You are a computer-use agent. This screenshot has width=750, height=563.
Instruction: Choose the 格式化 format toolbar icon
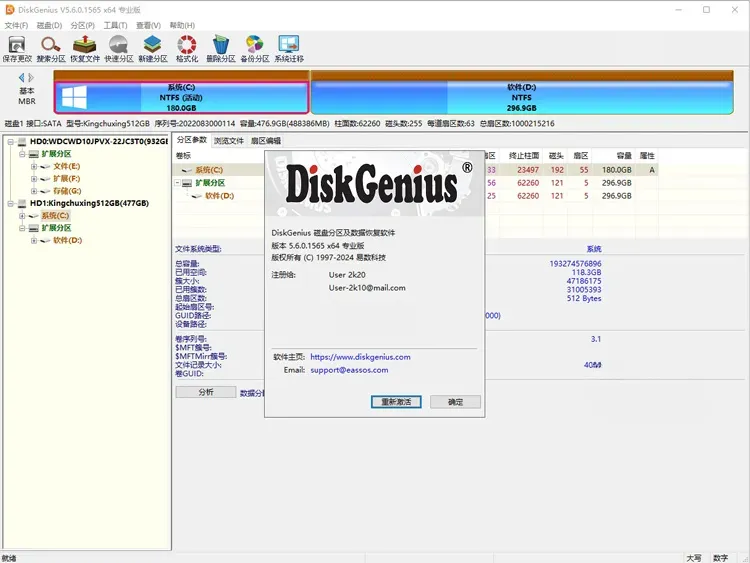pos(187,49)
